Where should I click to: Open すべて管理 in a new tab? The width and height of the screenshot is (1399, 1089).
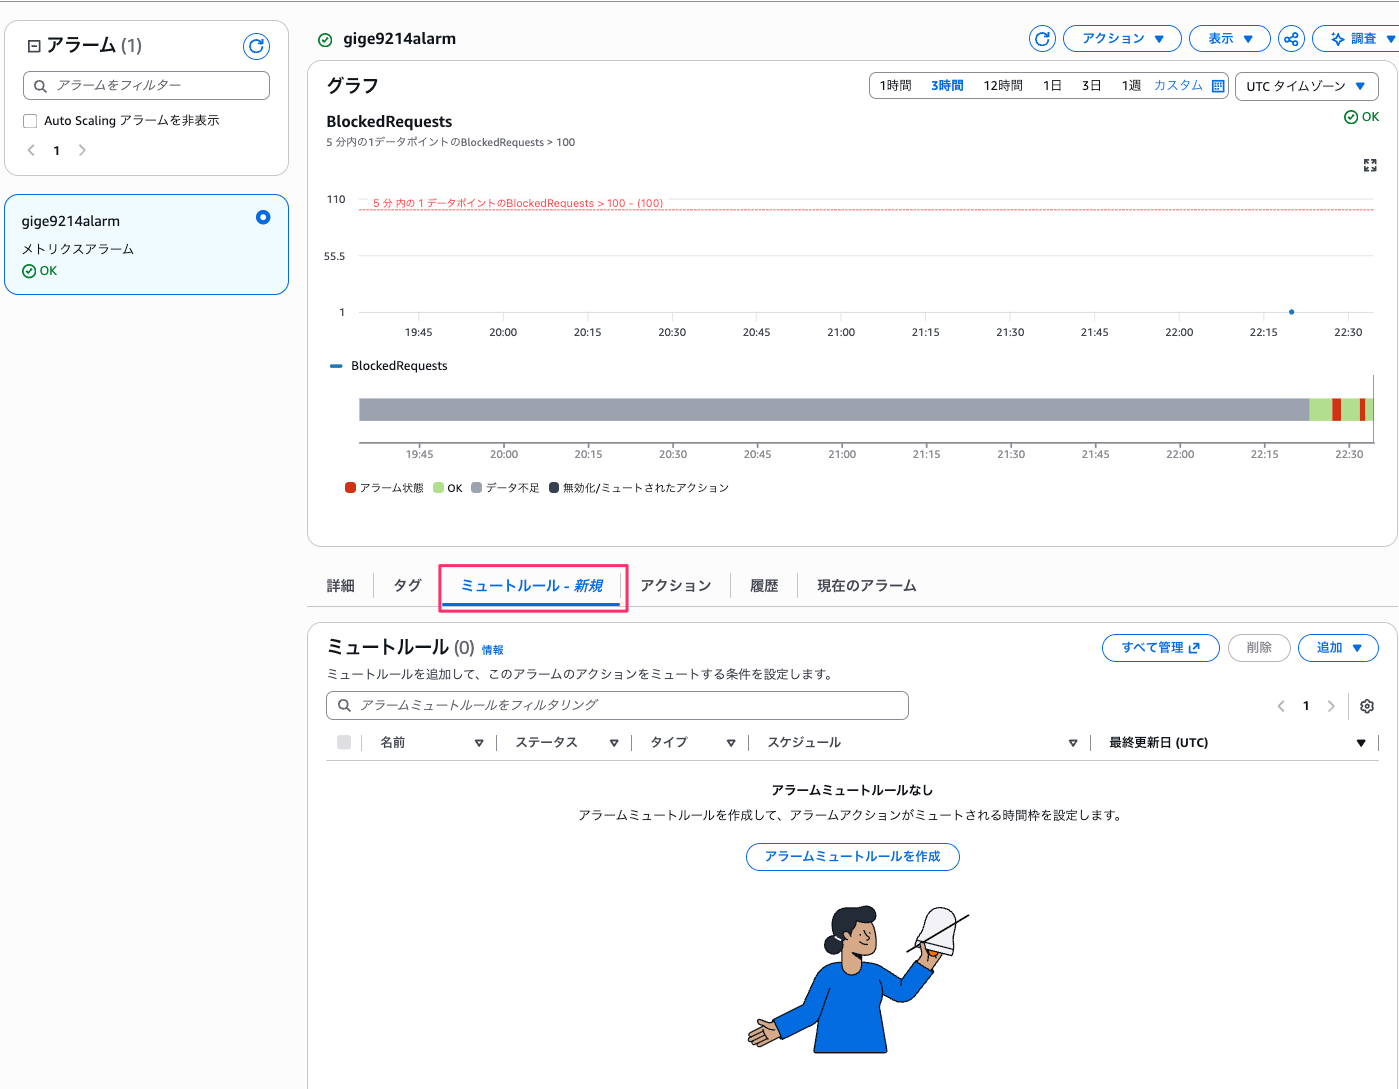tap(1160, 648)
